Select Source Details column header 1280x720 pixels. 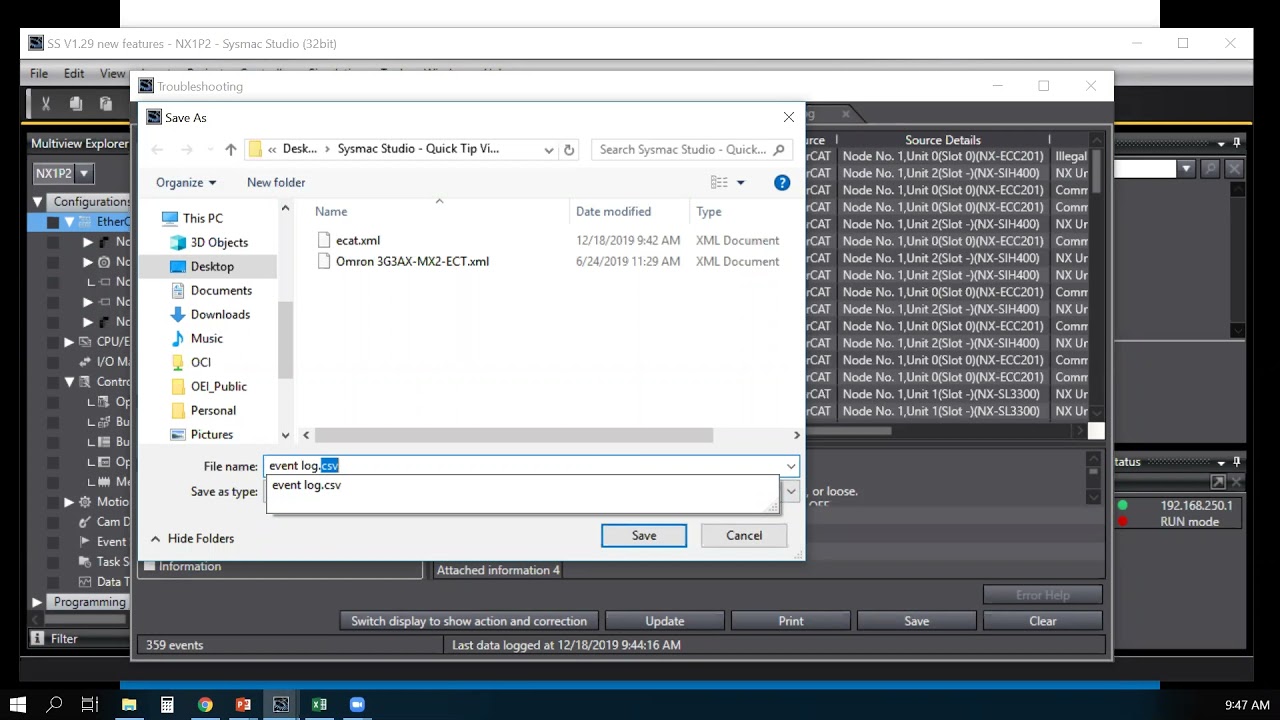[942, 140]
